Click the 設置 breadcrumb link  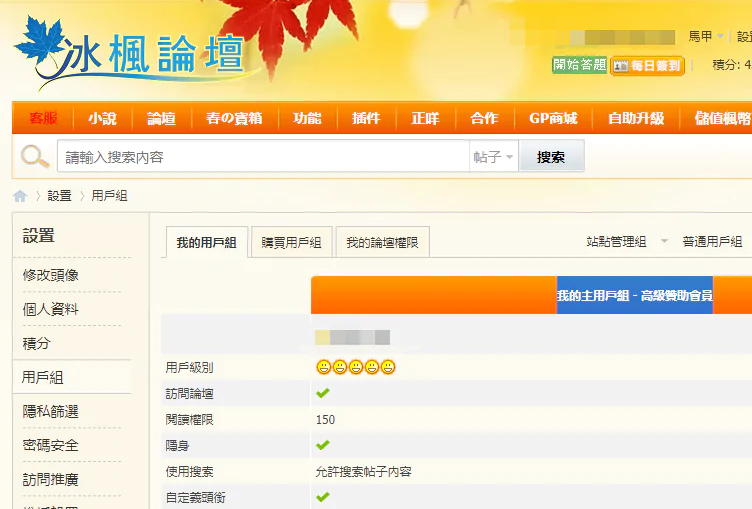click(x=59, y=196)
